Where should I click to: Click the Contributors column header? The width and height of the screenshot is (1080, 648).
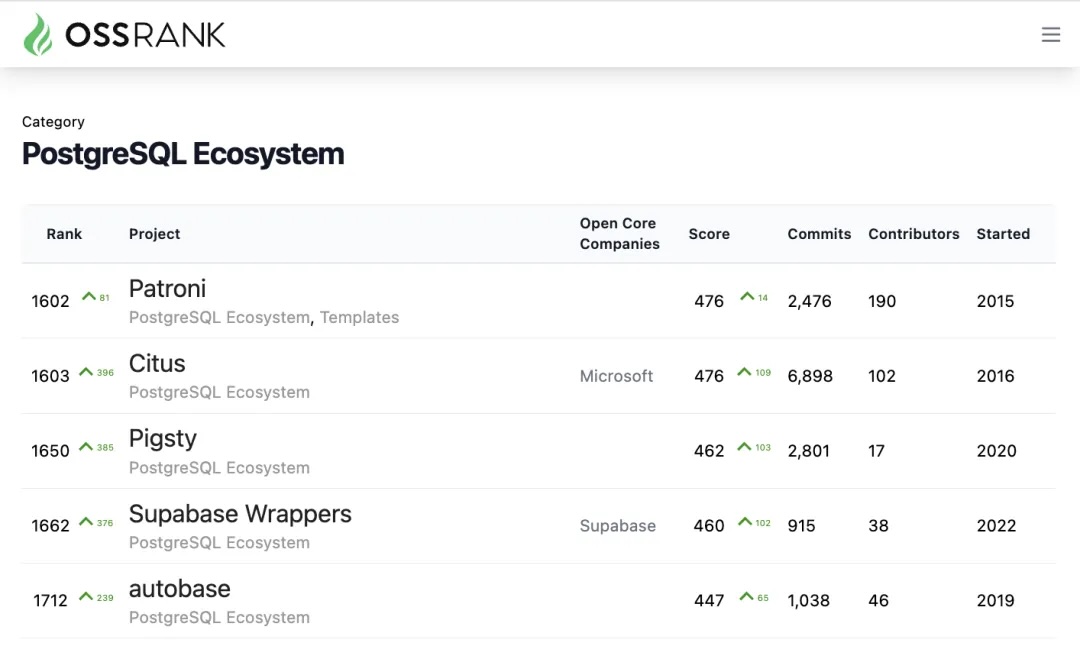tap(913, 234)
